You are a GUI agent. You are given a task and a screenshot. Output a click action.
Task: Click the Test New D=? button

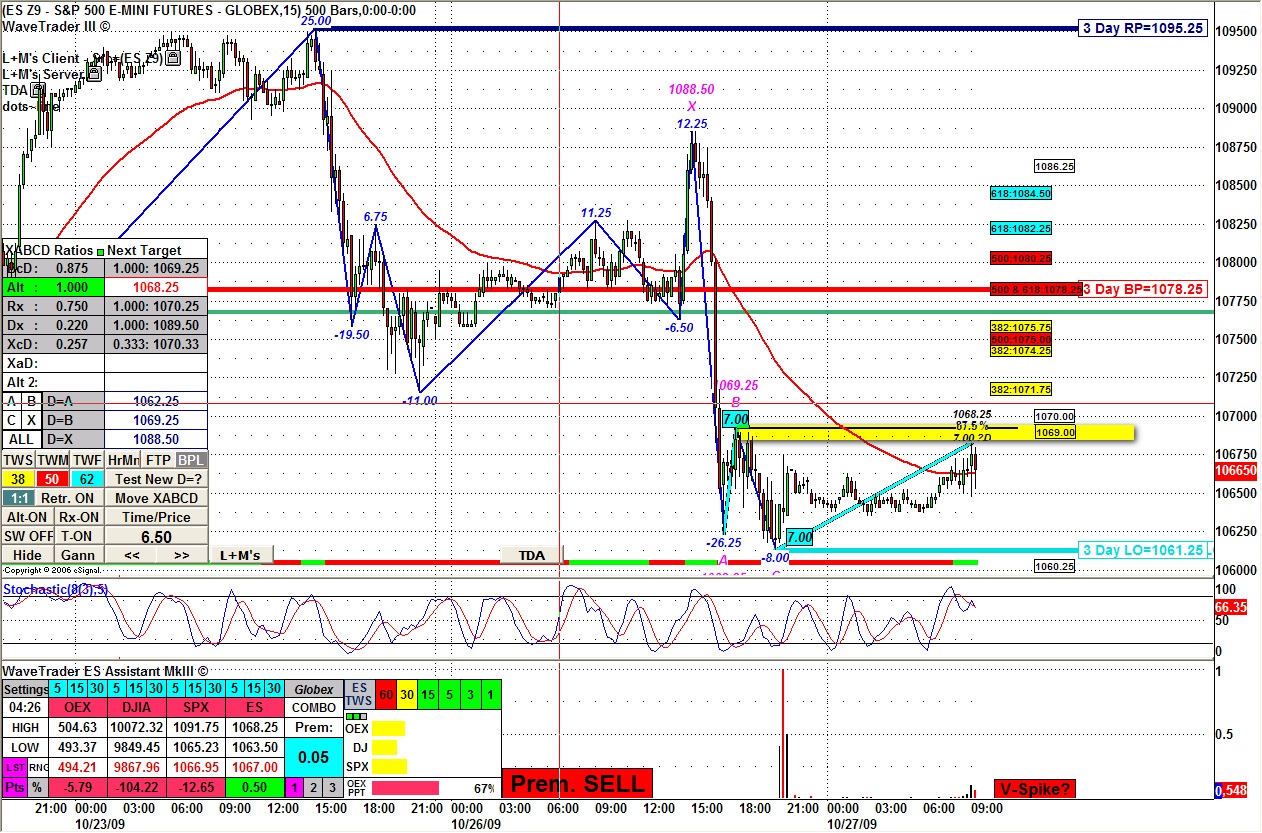pyautogui.click(x=157, y=479)
